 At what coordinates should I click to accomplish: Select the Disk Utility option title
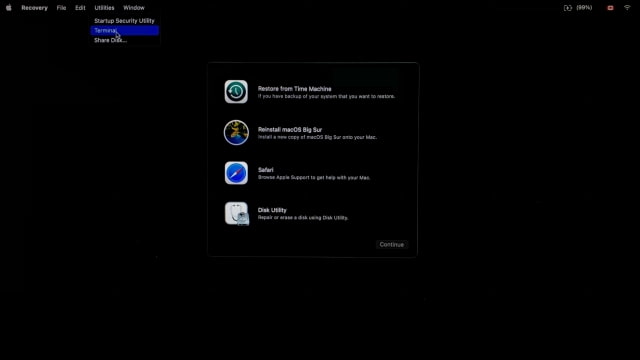[x=272, y=210]
